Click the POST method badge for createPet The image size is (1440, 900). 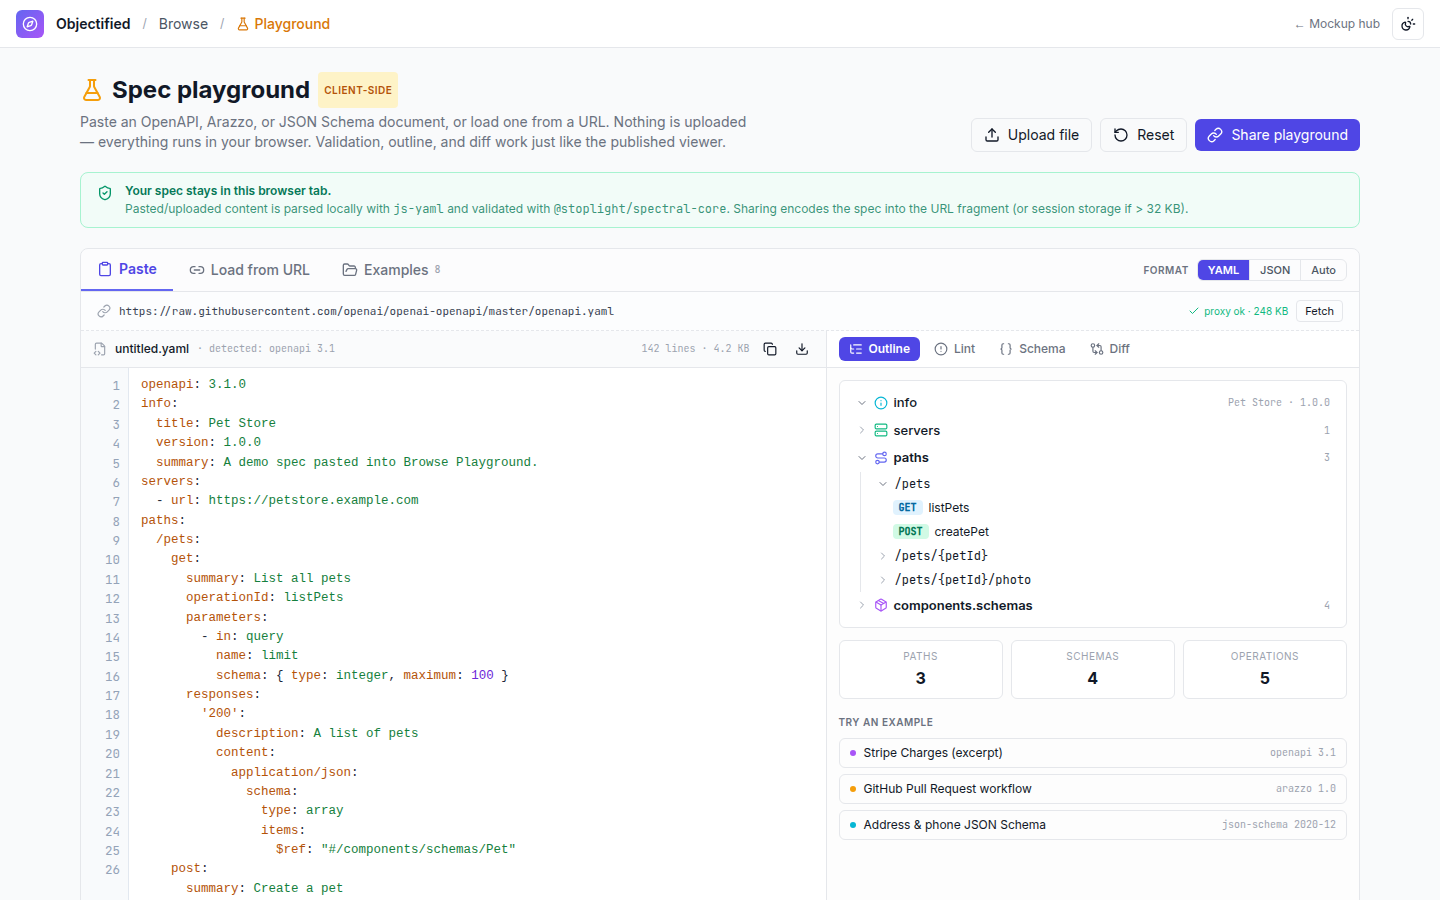[x=910, y=532]
